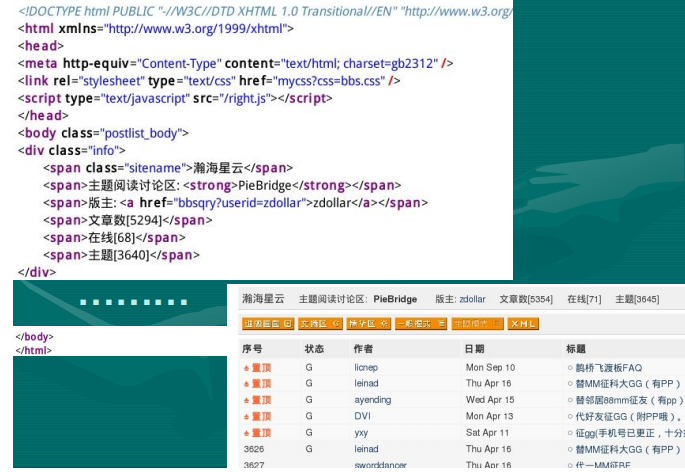The width and height of the screenshot is (685, 472).
Task: Open author leinad in row 3626
Action: (366, 449)
